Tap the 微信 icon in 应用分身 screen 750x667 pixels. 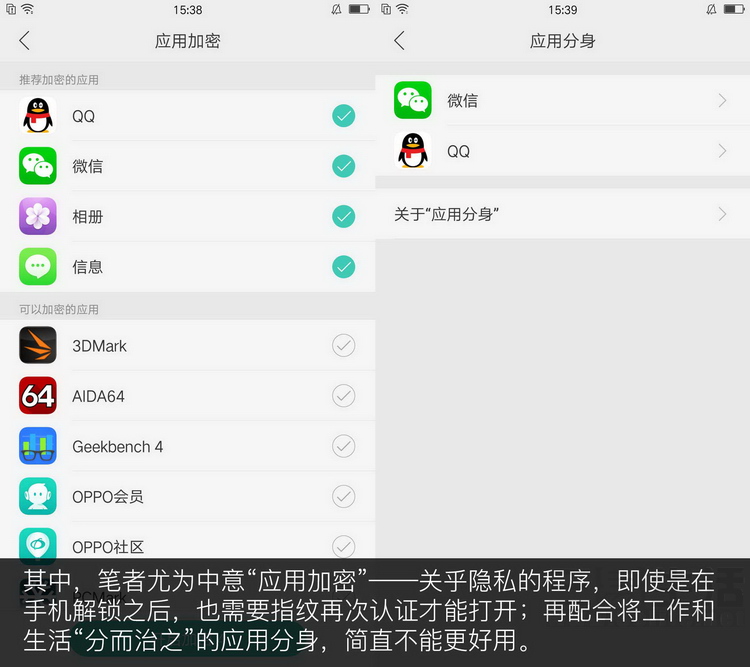tap(413, 100)
